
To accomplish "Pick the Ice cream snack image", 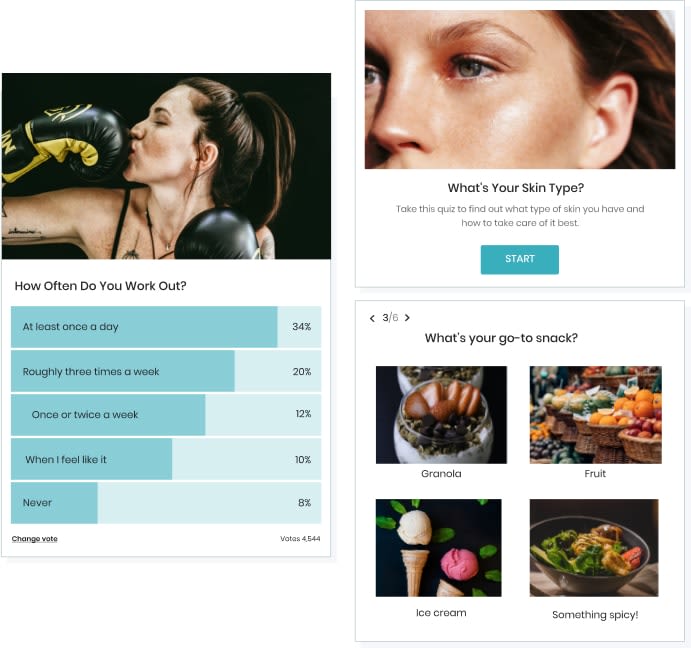I will pyautogui.click(x=438, y=547).
